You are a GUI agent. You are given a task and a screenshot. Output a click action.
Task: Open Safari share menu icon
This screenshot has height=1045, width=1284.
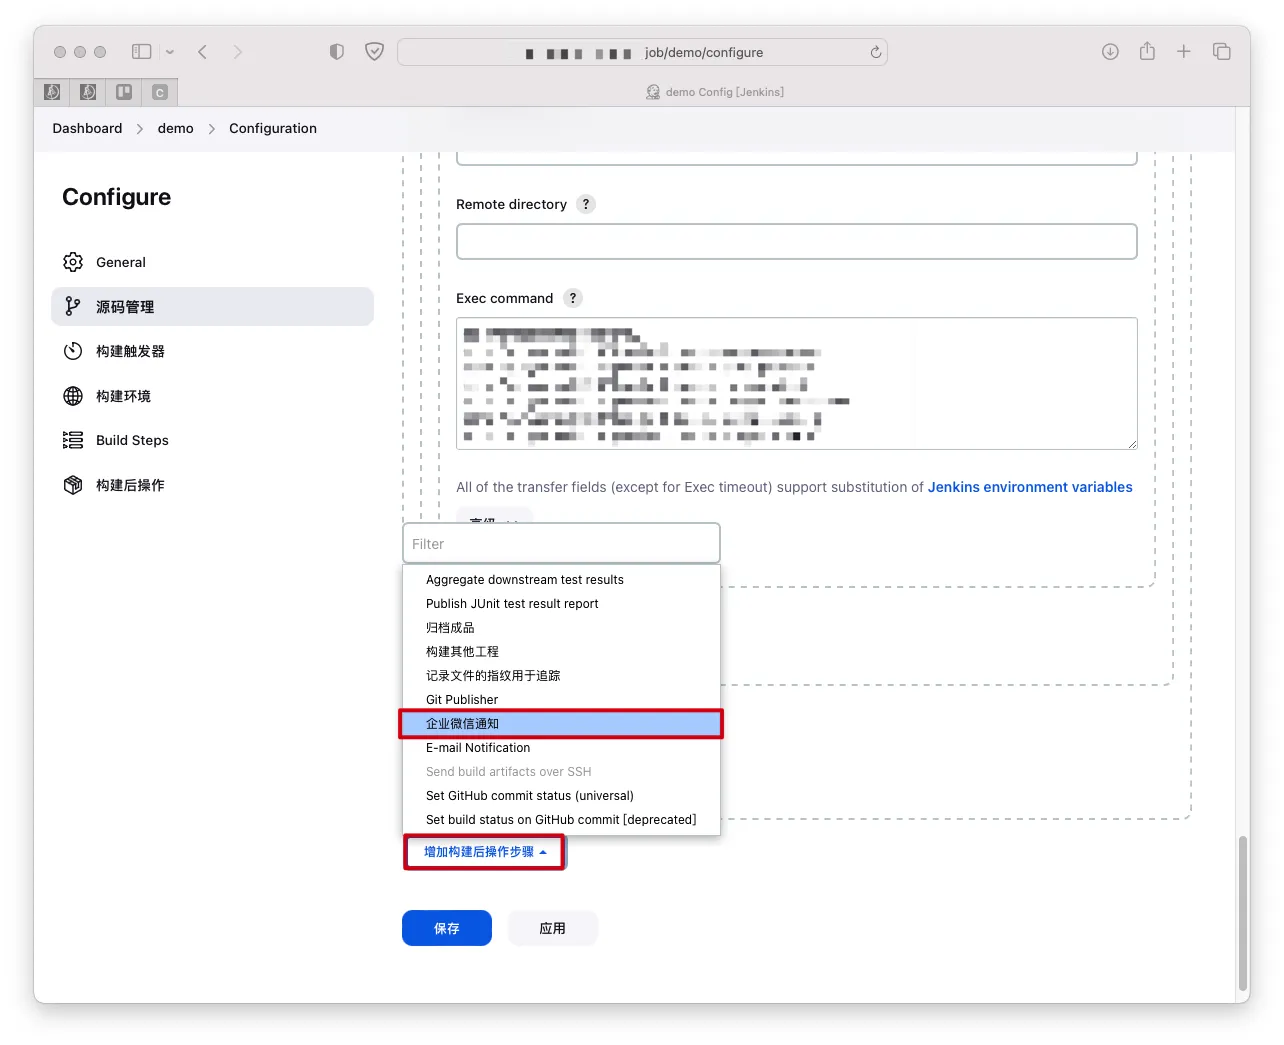pyautogui.click(x=1147, y=52)
